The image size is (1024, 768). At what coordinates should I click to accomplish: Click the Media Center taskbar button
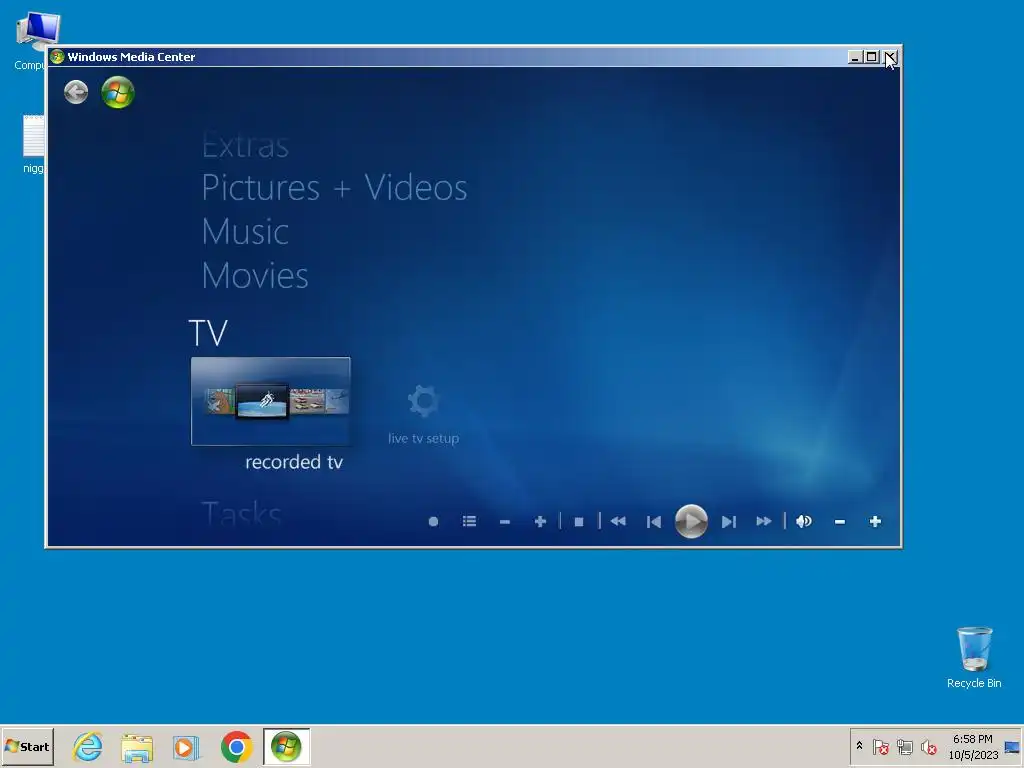[286, 746]
